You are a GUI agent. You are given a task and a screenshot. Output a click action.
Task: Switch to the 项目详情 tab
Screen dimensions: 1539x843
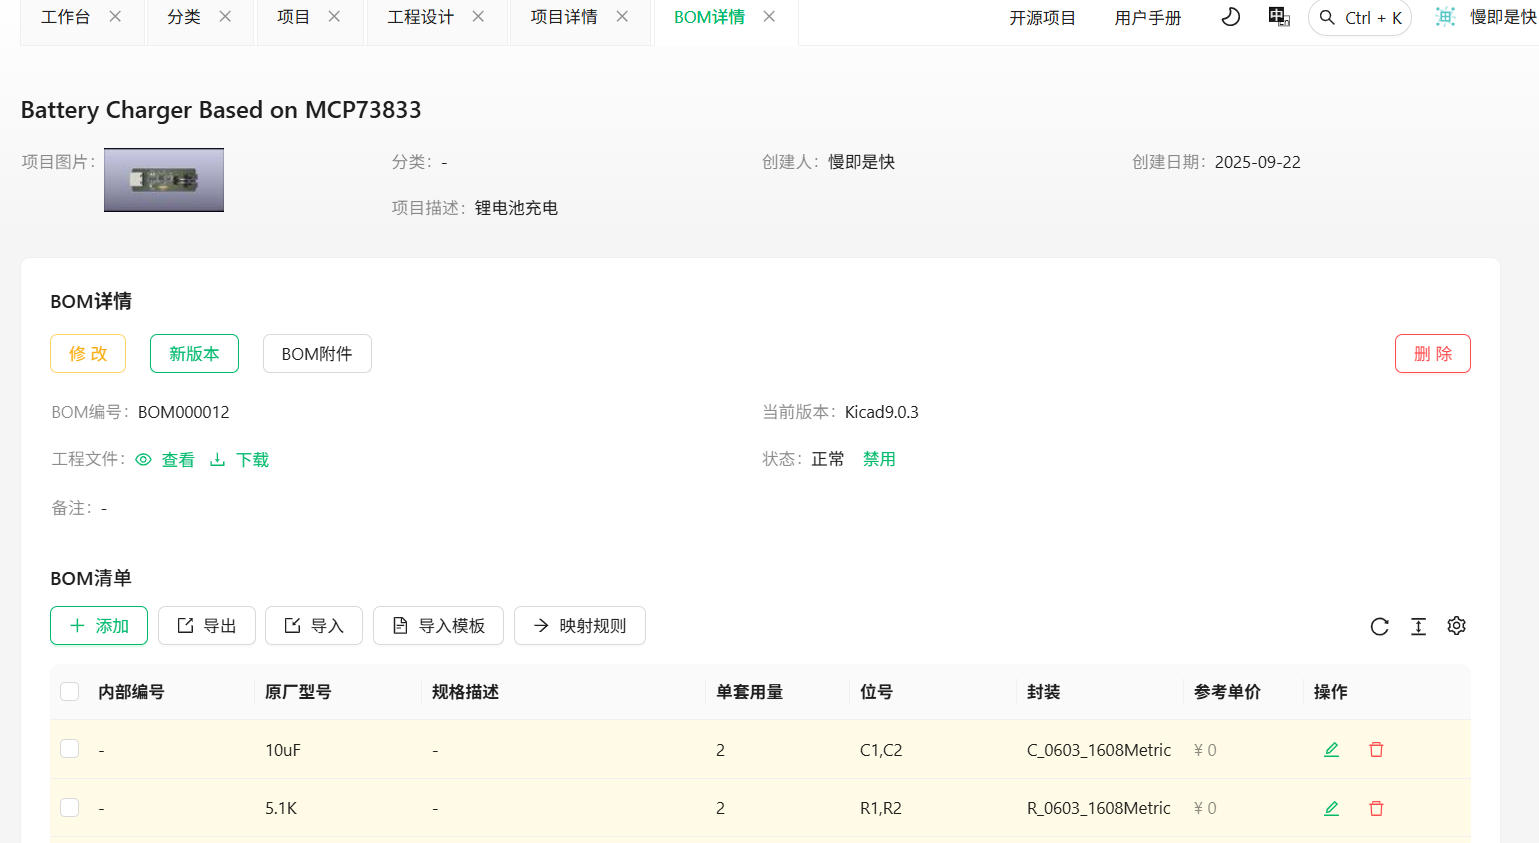pos(563,17)
